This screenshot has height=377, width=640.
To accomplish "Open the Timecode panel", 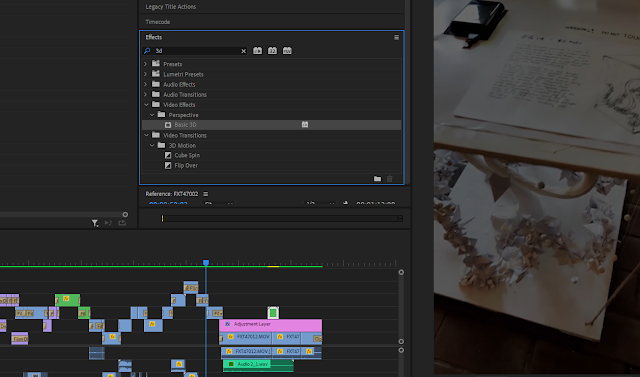I will tap(158, 22).
